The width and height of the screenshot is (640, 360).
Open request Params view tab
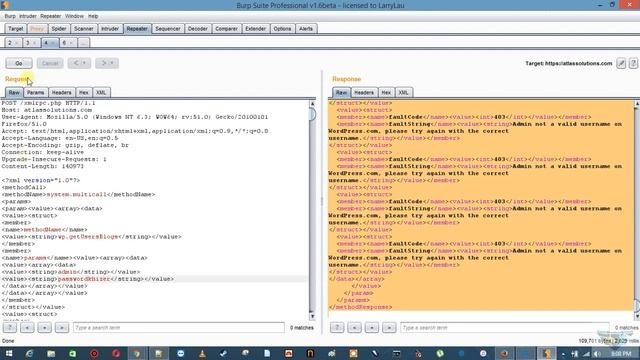(36, 93)
